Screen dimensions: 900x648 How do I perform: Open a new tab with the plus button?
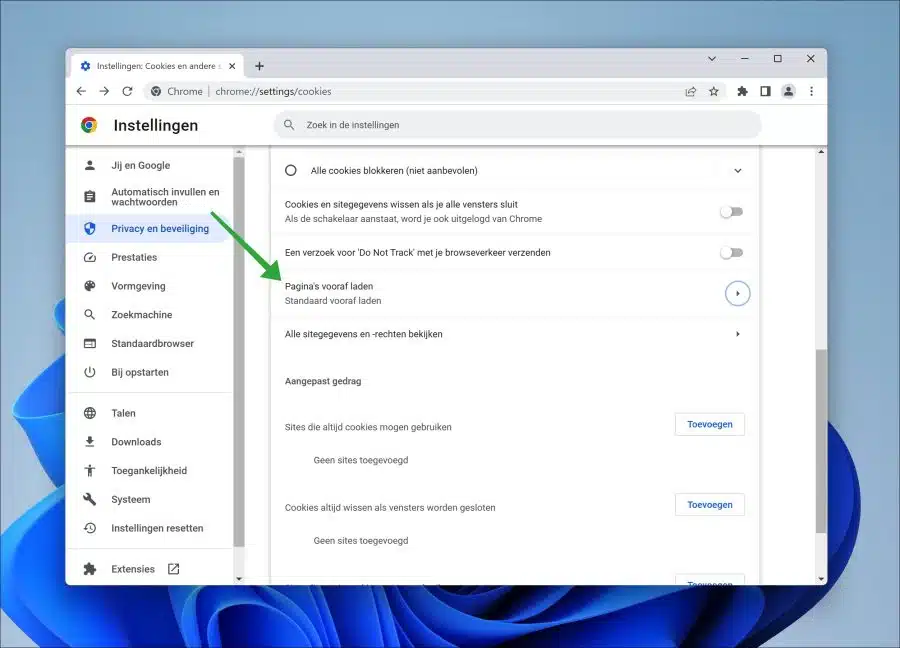pyautogui.click(x=259, y=66)
